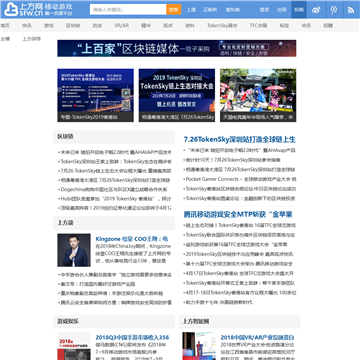Image resolution: width=360 pixels, height=360 pixels.
Task: Open the Kingzone 绘皇 COO王翔 headline
Action: tap(132, 239)
